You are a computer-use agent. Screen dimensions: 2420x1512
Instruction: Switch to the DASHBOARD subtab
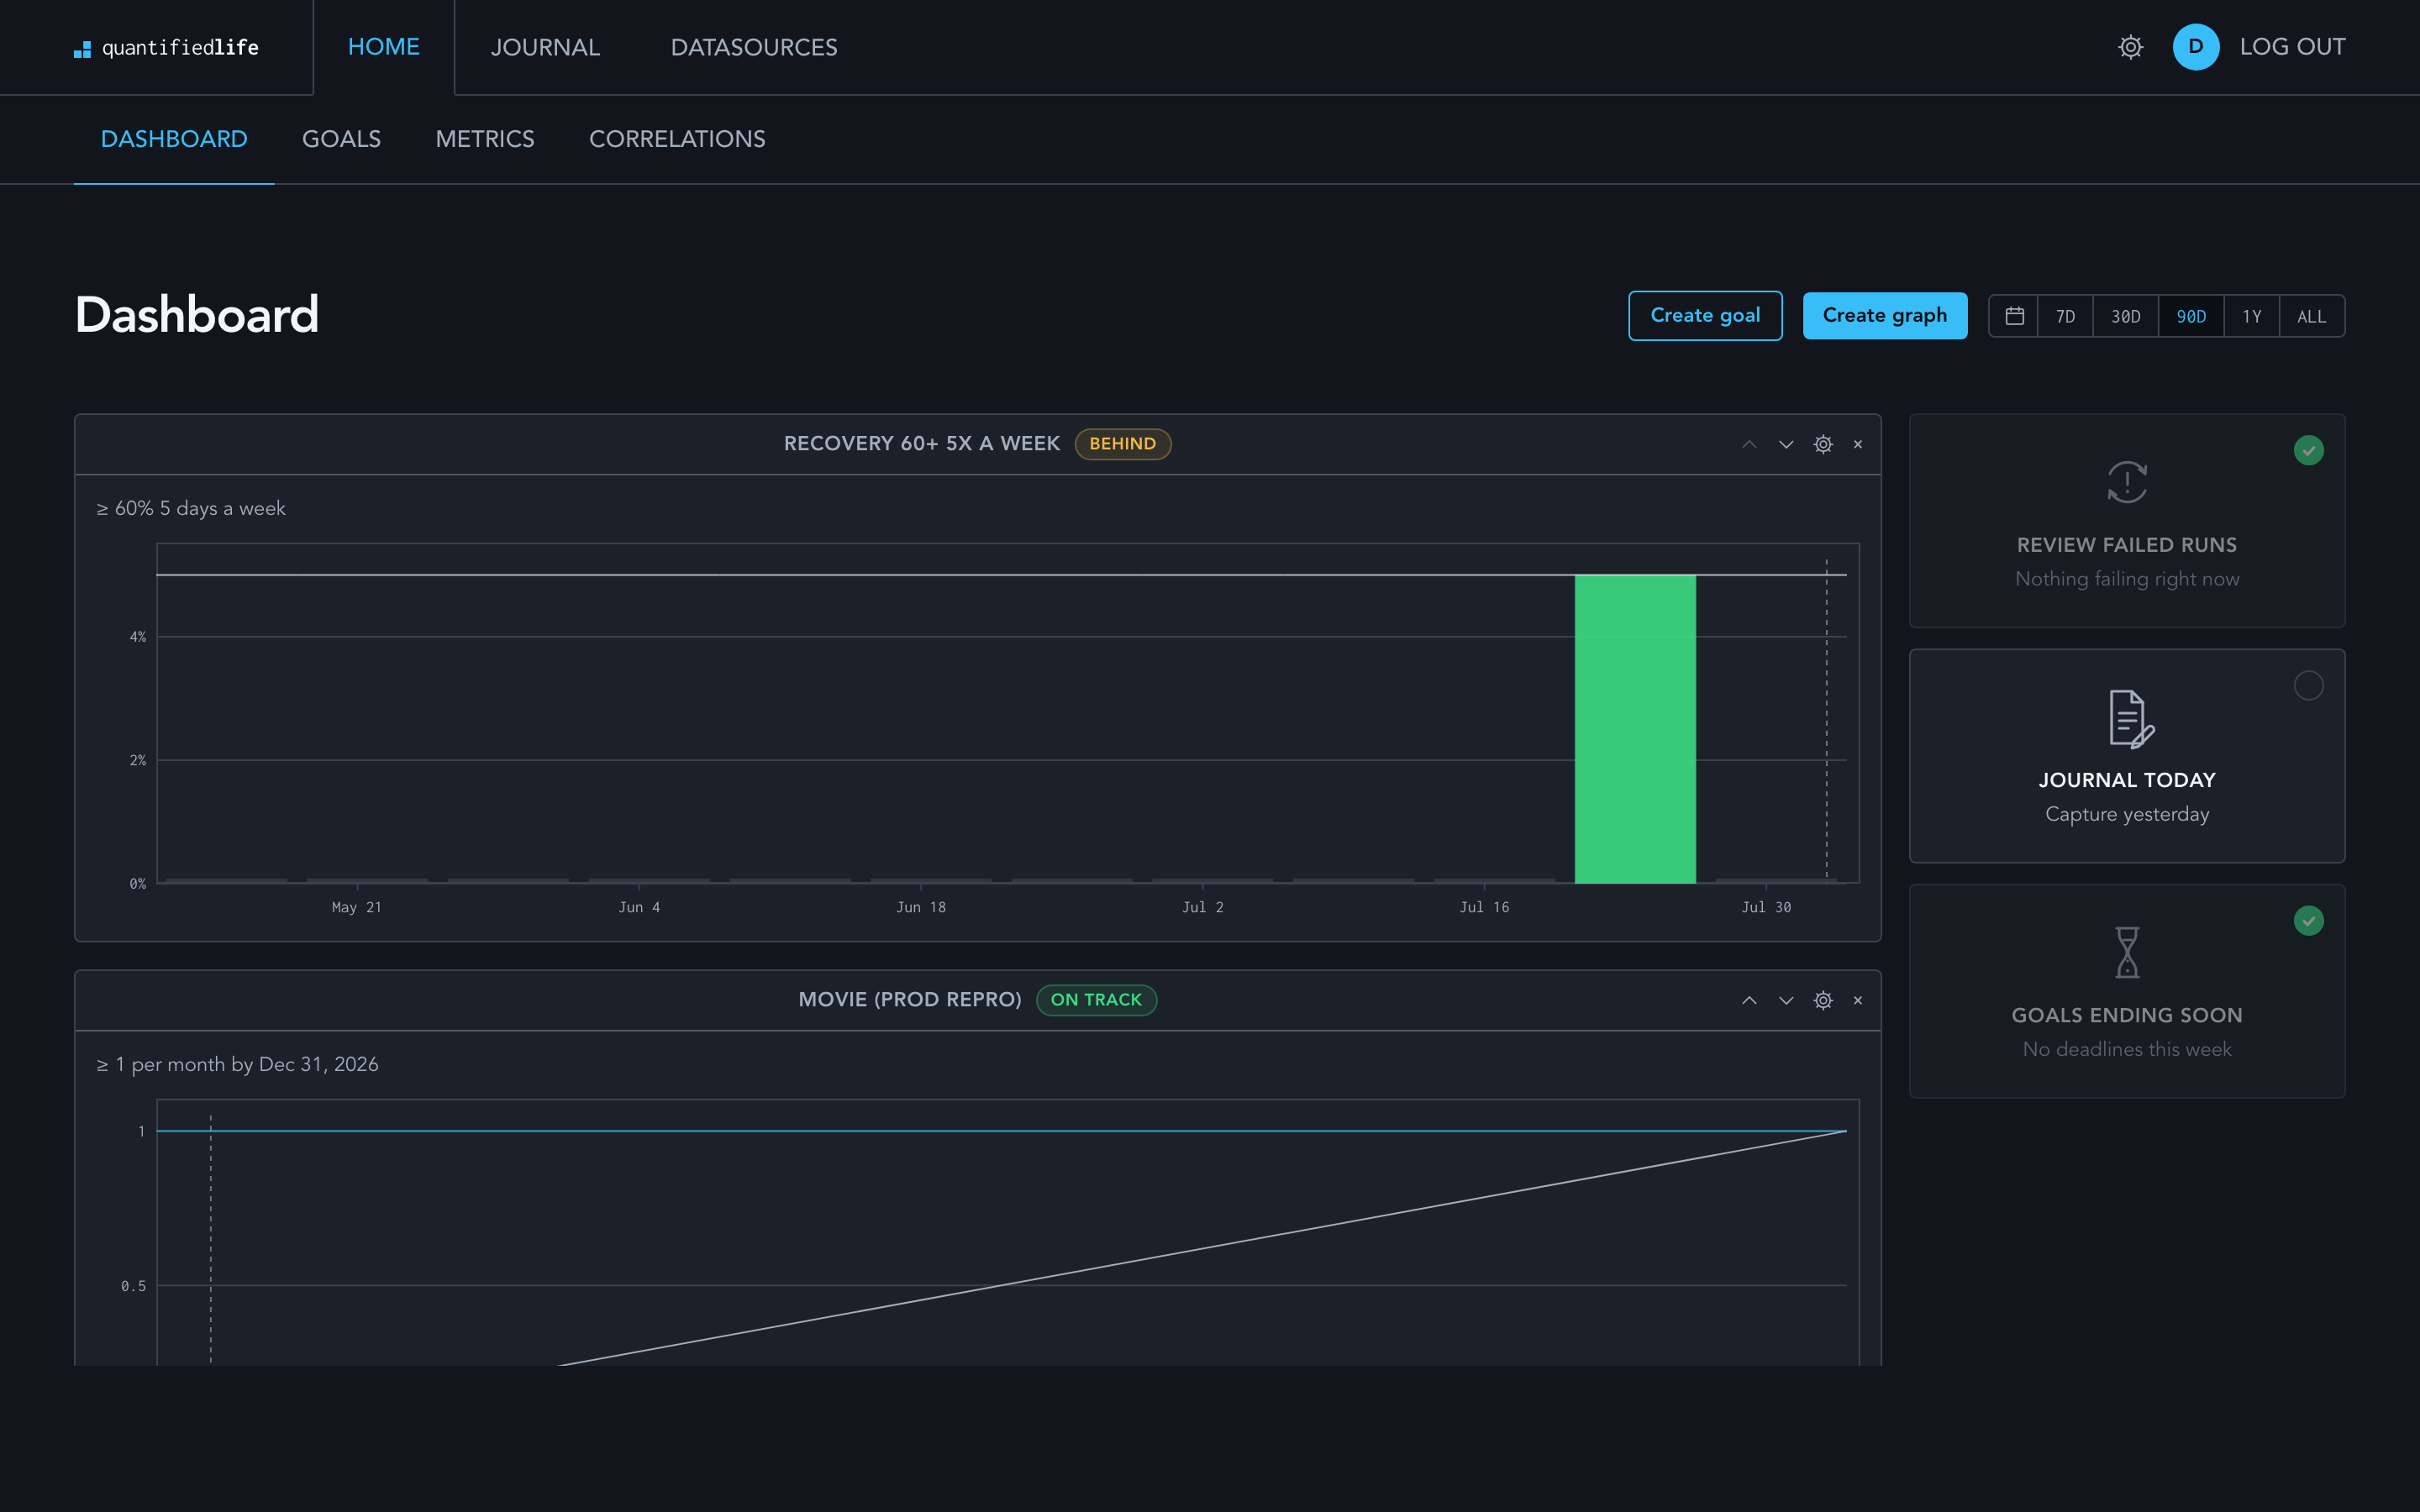174,139
